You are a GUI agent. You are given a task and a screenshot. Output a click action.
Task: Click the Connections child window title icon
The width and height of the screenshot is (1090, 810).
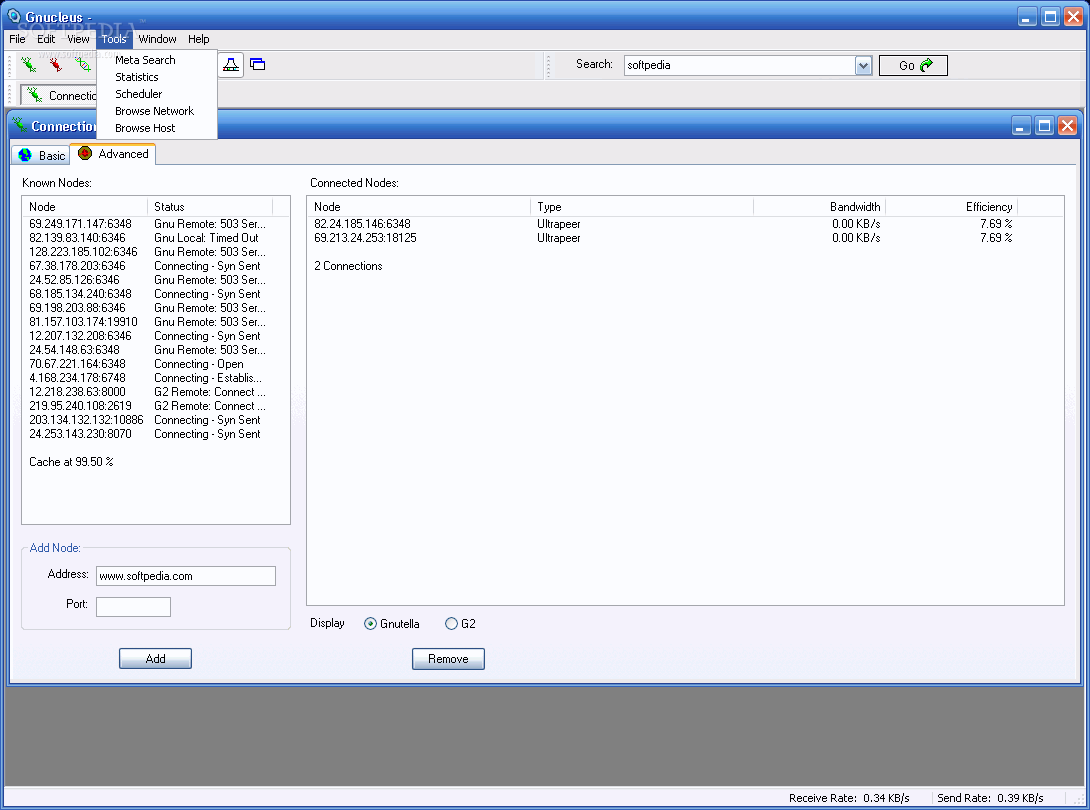click(x=19, y=125)
